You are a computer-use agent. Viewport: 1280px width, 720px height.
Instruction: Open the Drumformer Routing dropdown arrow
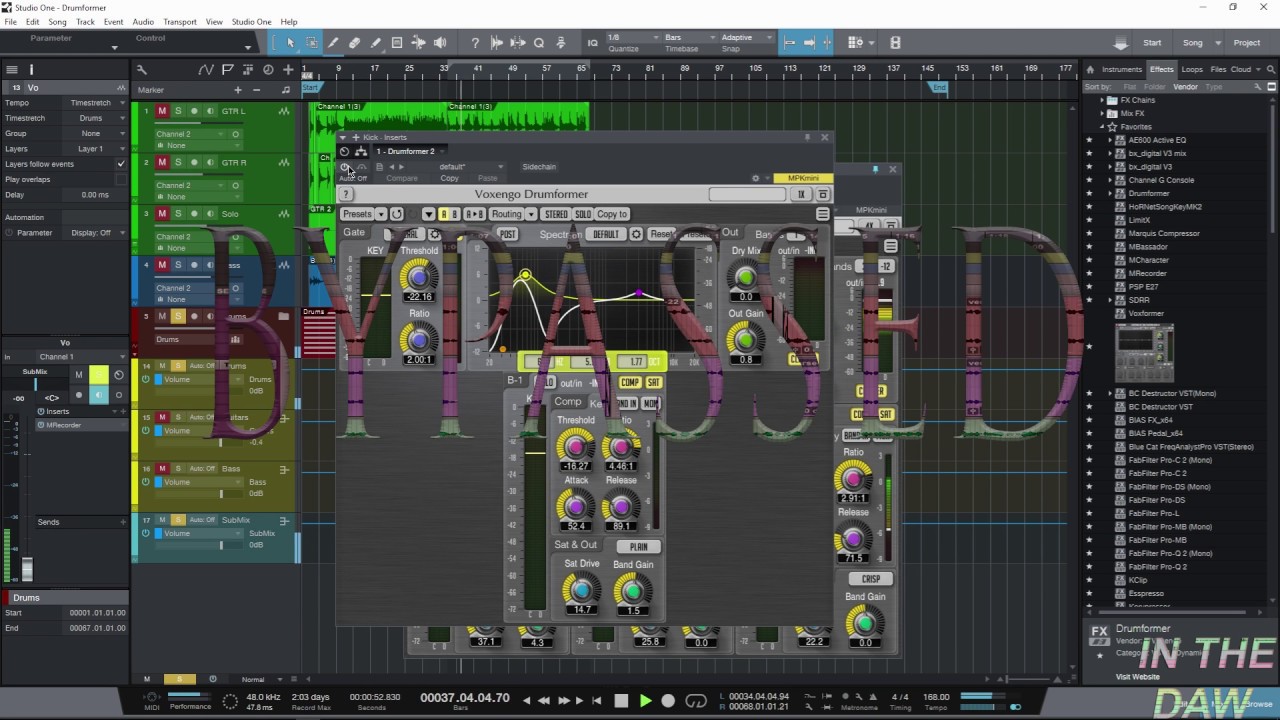click(529, 214)
